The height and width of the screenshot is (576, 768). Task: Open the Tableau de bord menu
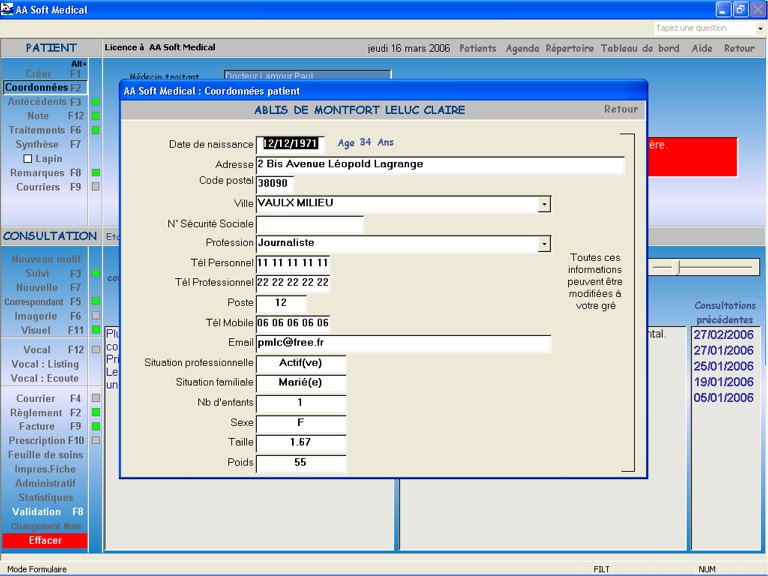(640, 48)
